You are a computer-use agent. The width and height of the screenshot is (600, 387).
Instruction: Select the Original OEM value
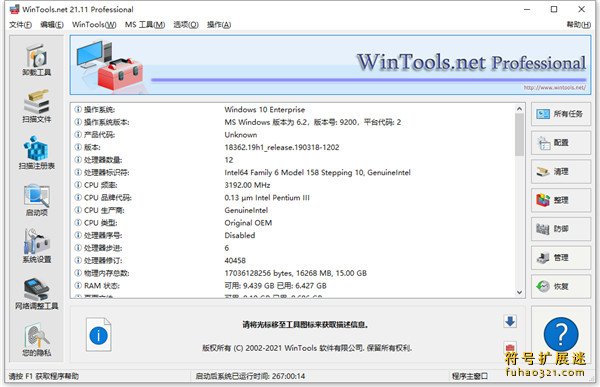tap(248, 223)
